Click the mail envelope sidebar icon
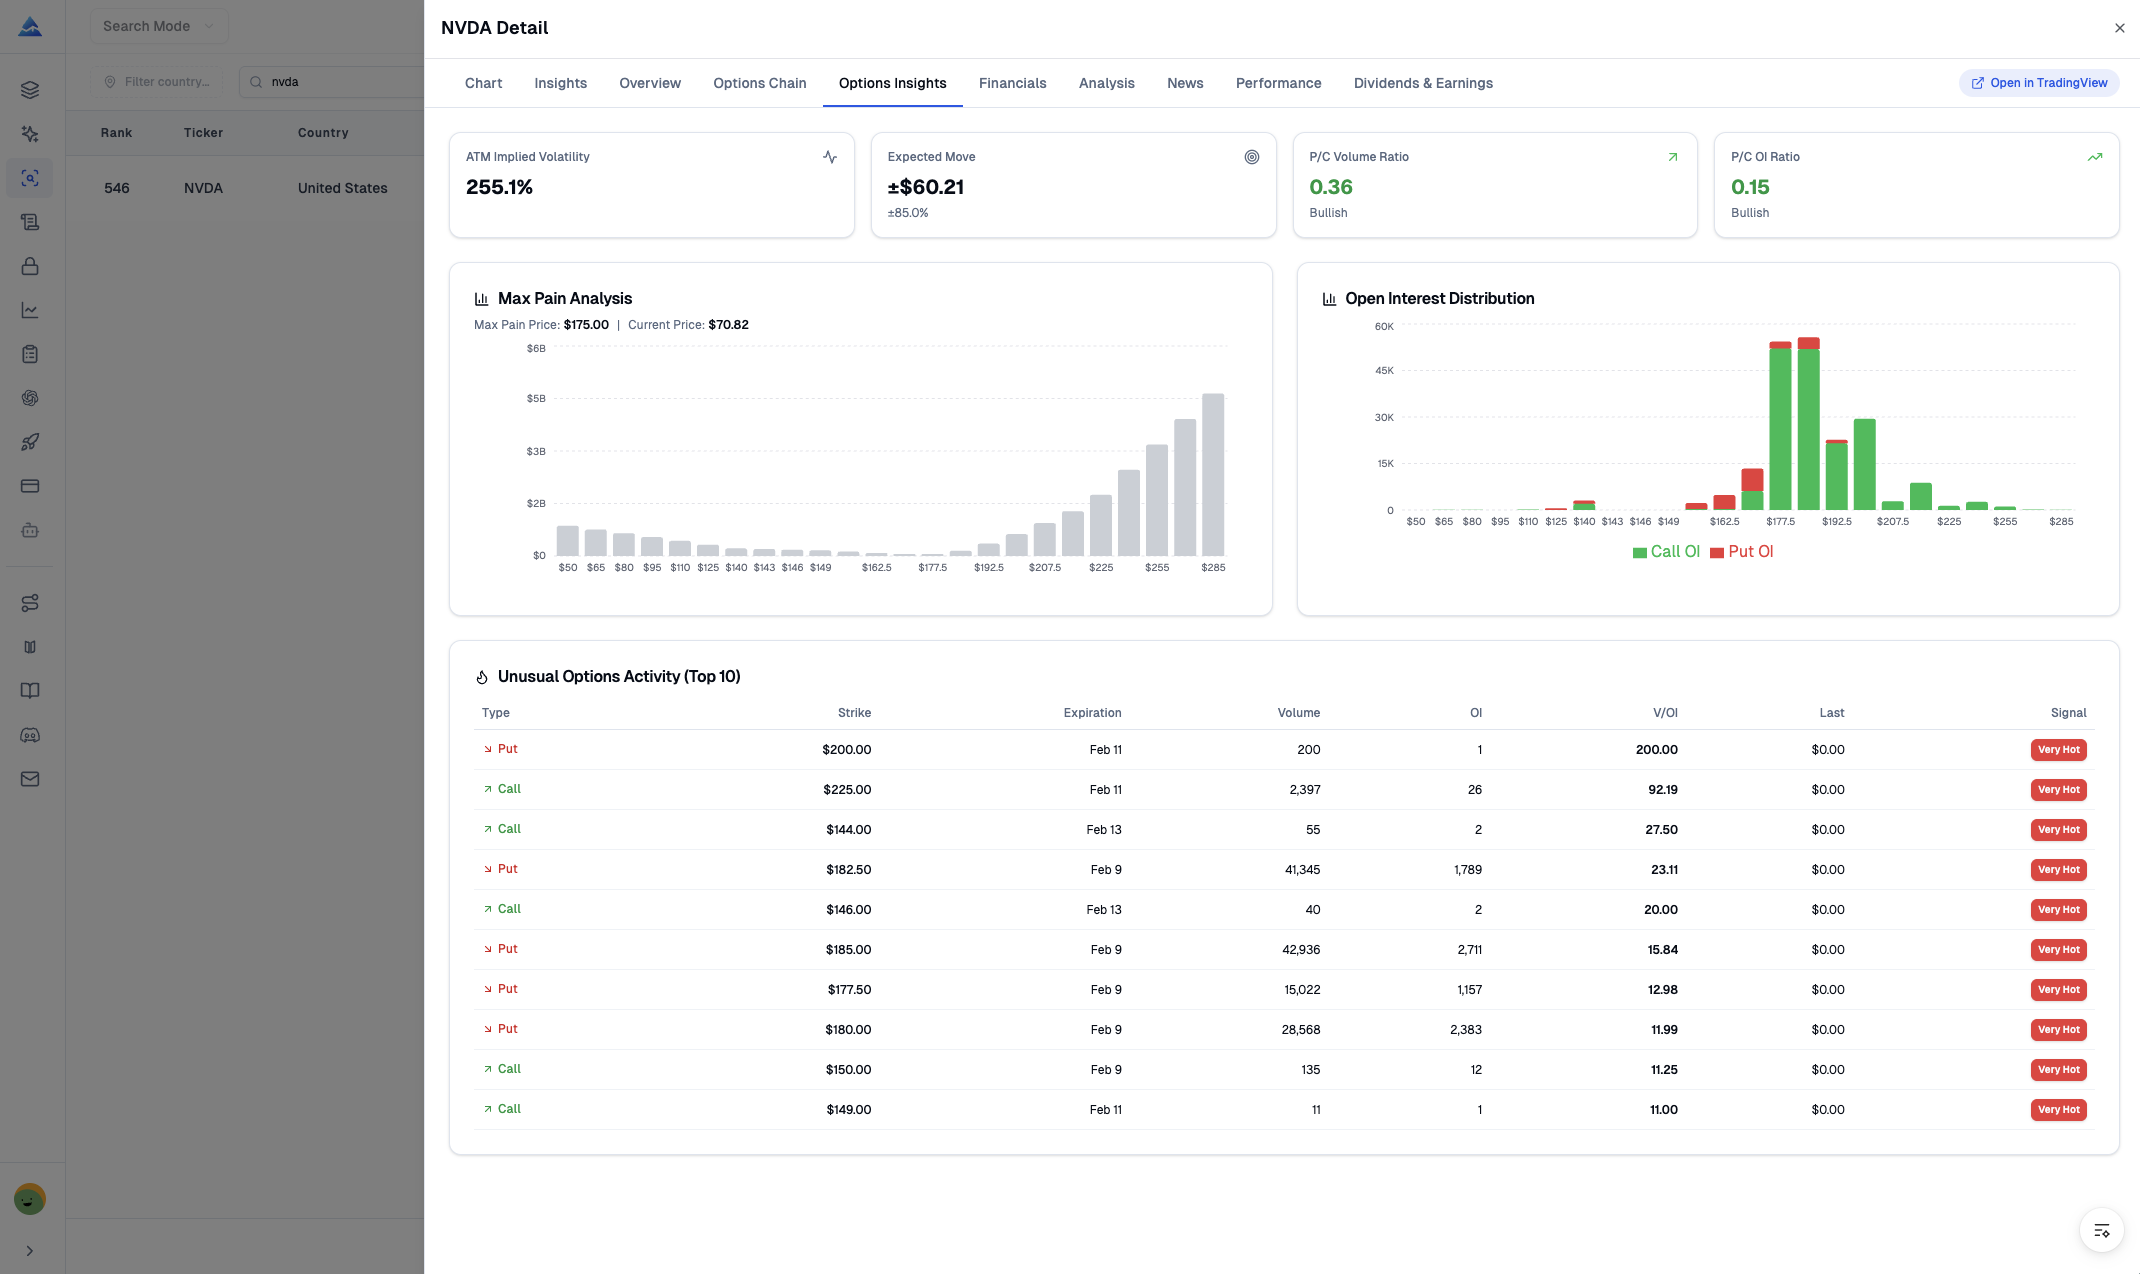The height and width of the screenshot is (1274, 2140). (30, 779)
